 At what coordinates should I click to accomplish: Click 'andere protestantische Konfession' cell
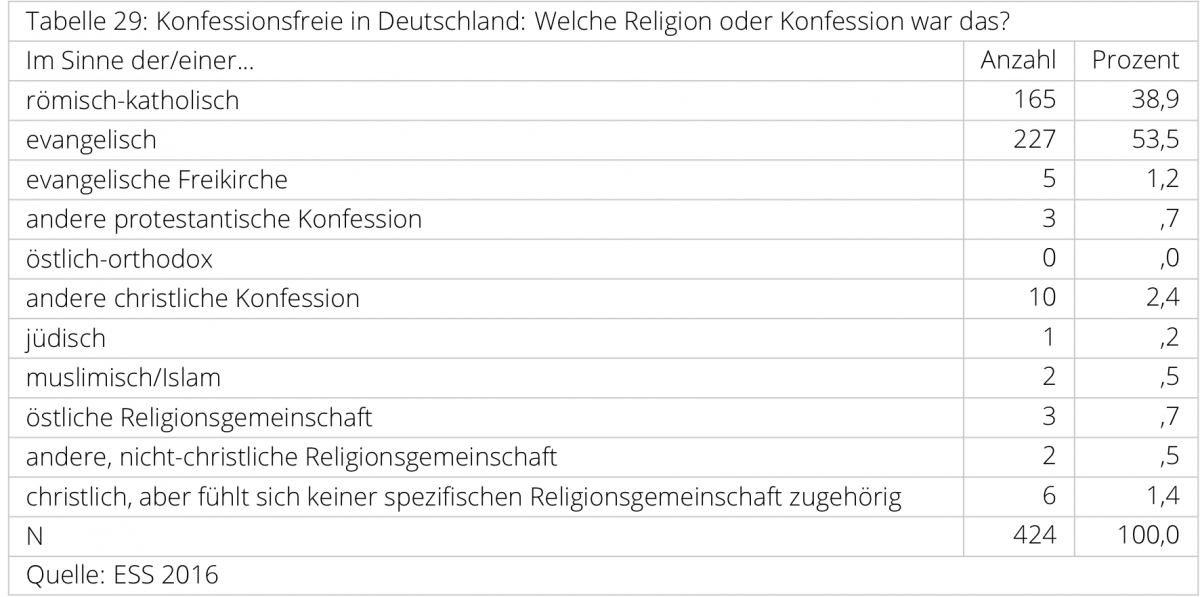(x=223, y=219)
